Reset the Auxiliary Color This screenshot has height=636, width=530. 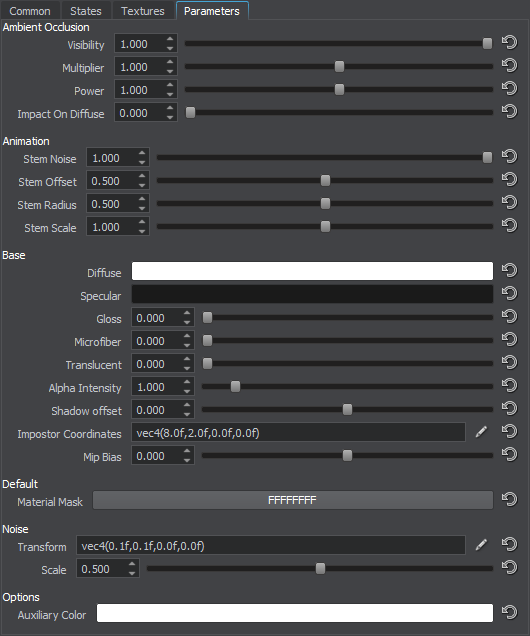[x=509, y=612]
